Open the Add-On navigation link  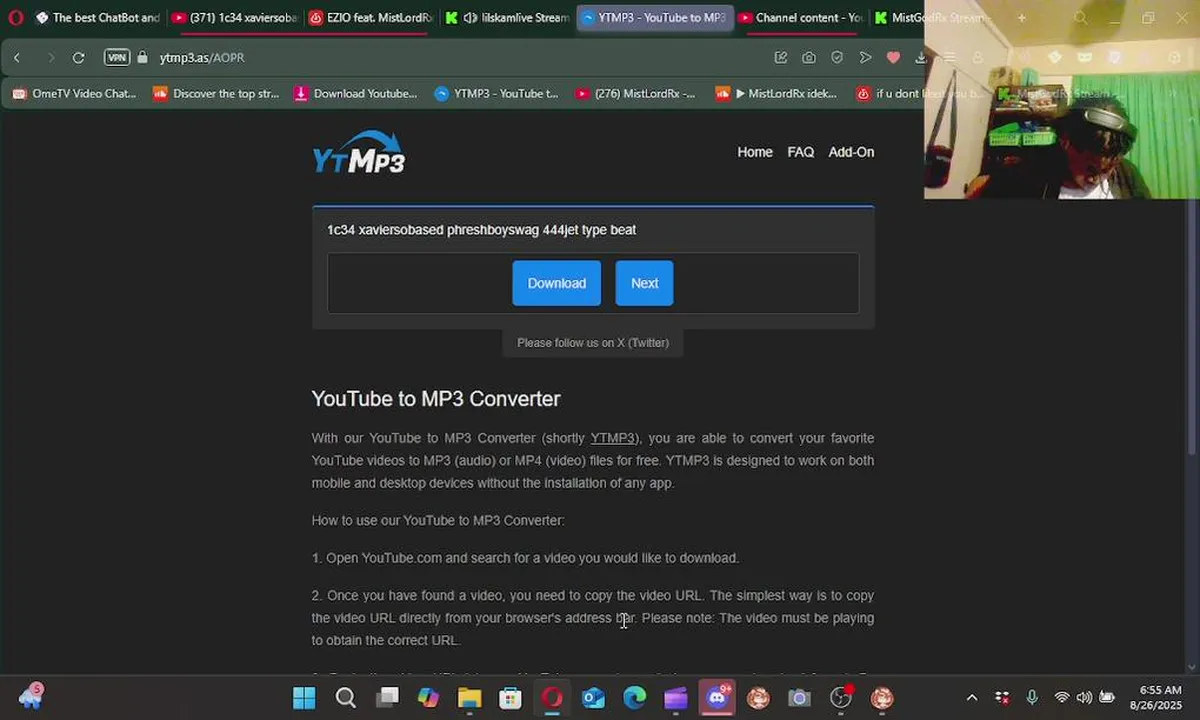[851, 152]
